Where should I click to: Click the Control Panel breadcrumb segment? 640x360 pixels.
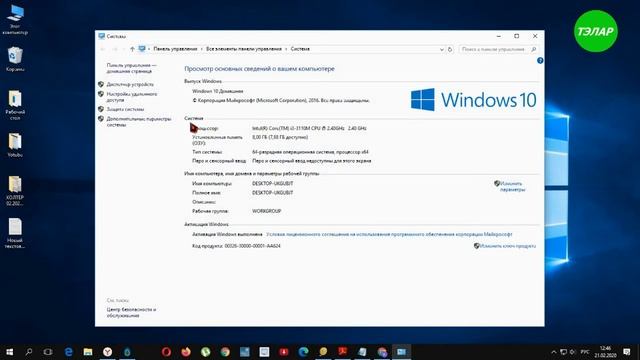pos(175,49)
